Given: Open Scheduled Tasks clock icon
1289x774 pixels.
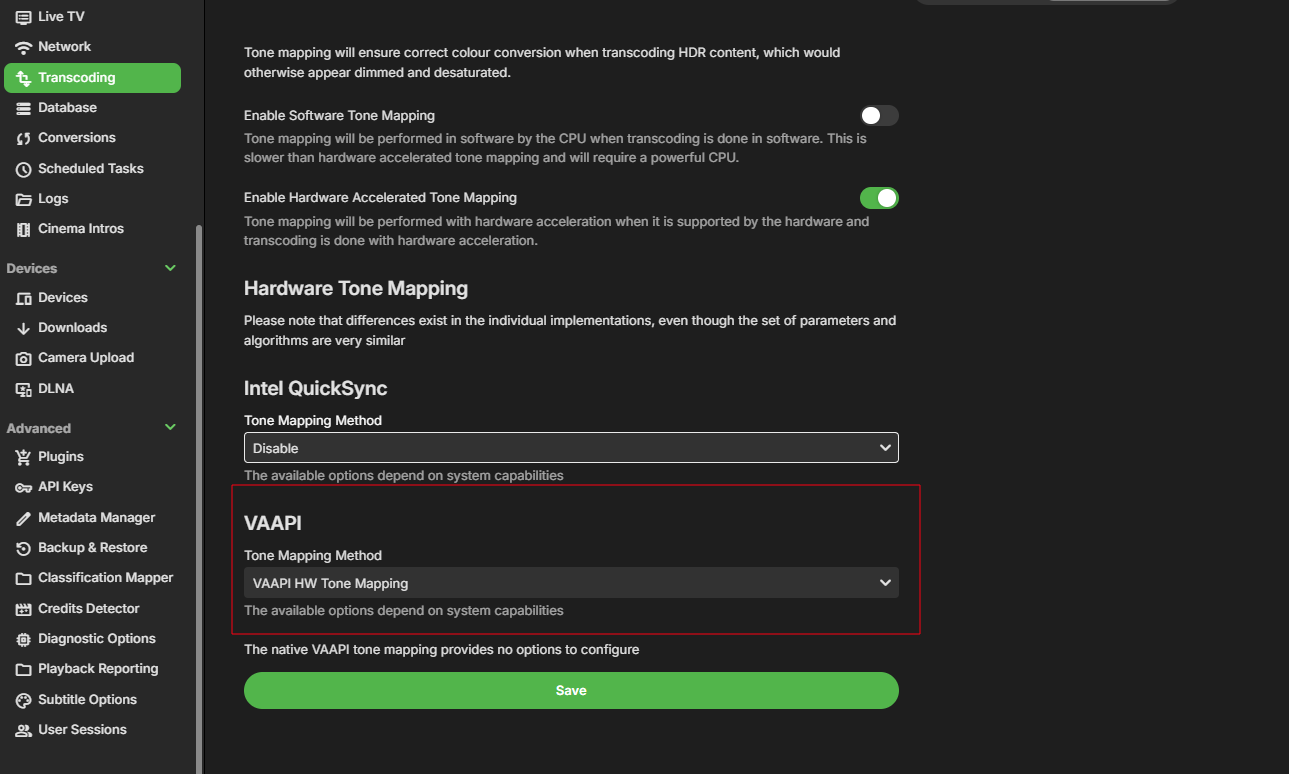Looking at the screenshot, I should [x=24, y=169].
